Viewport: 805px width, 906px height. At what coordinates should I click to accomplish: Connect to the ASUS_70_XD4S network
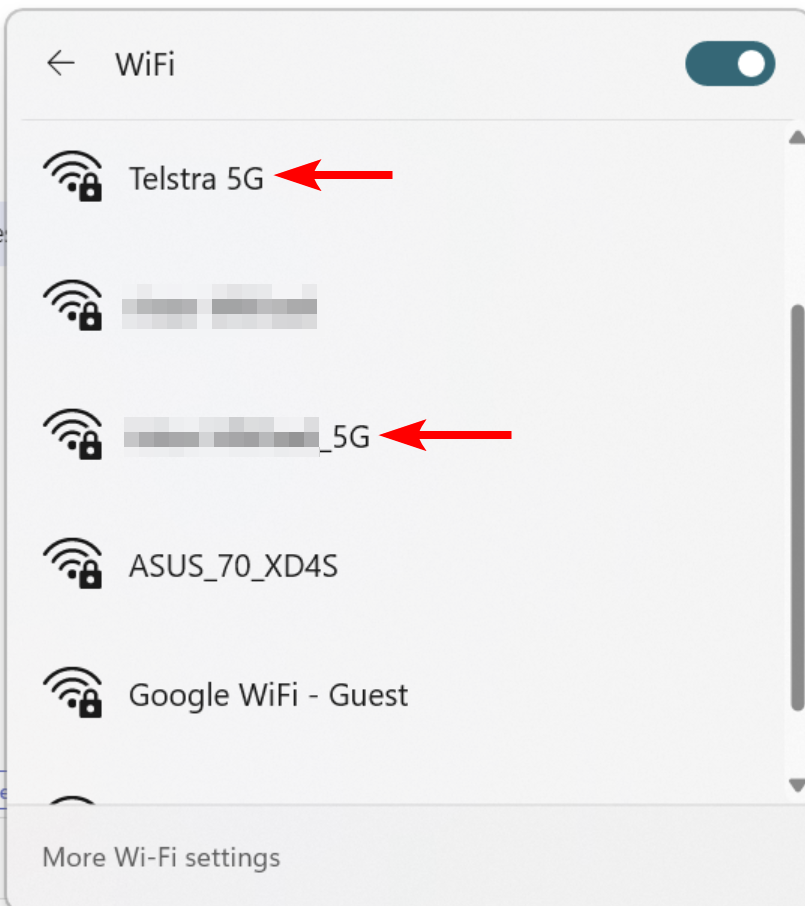point(233,566)
